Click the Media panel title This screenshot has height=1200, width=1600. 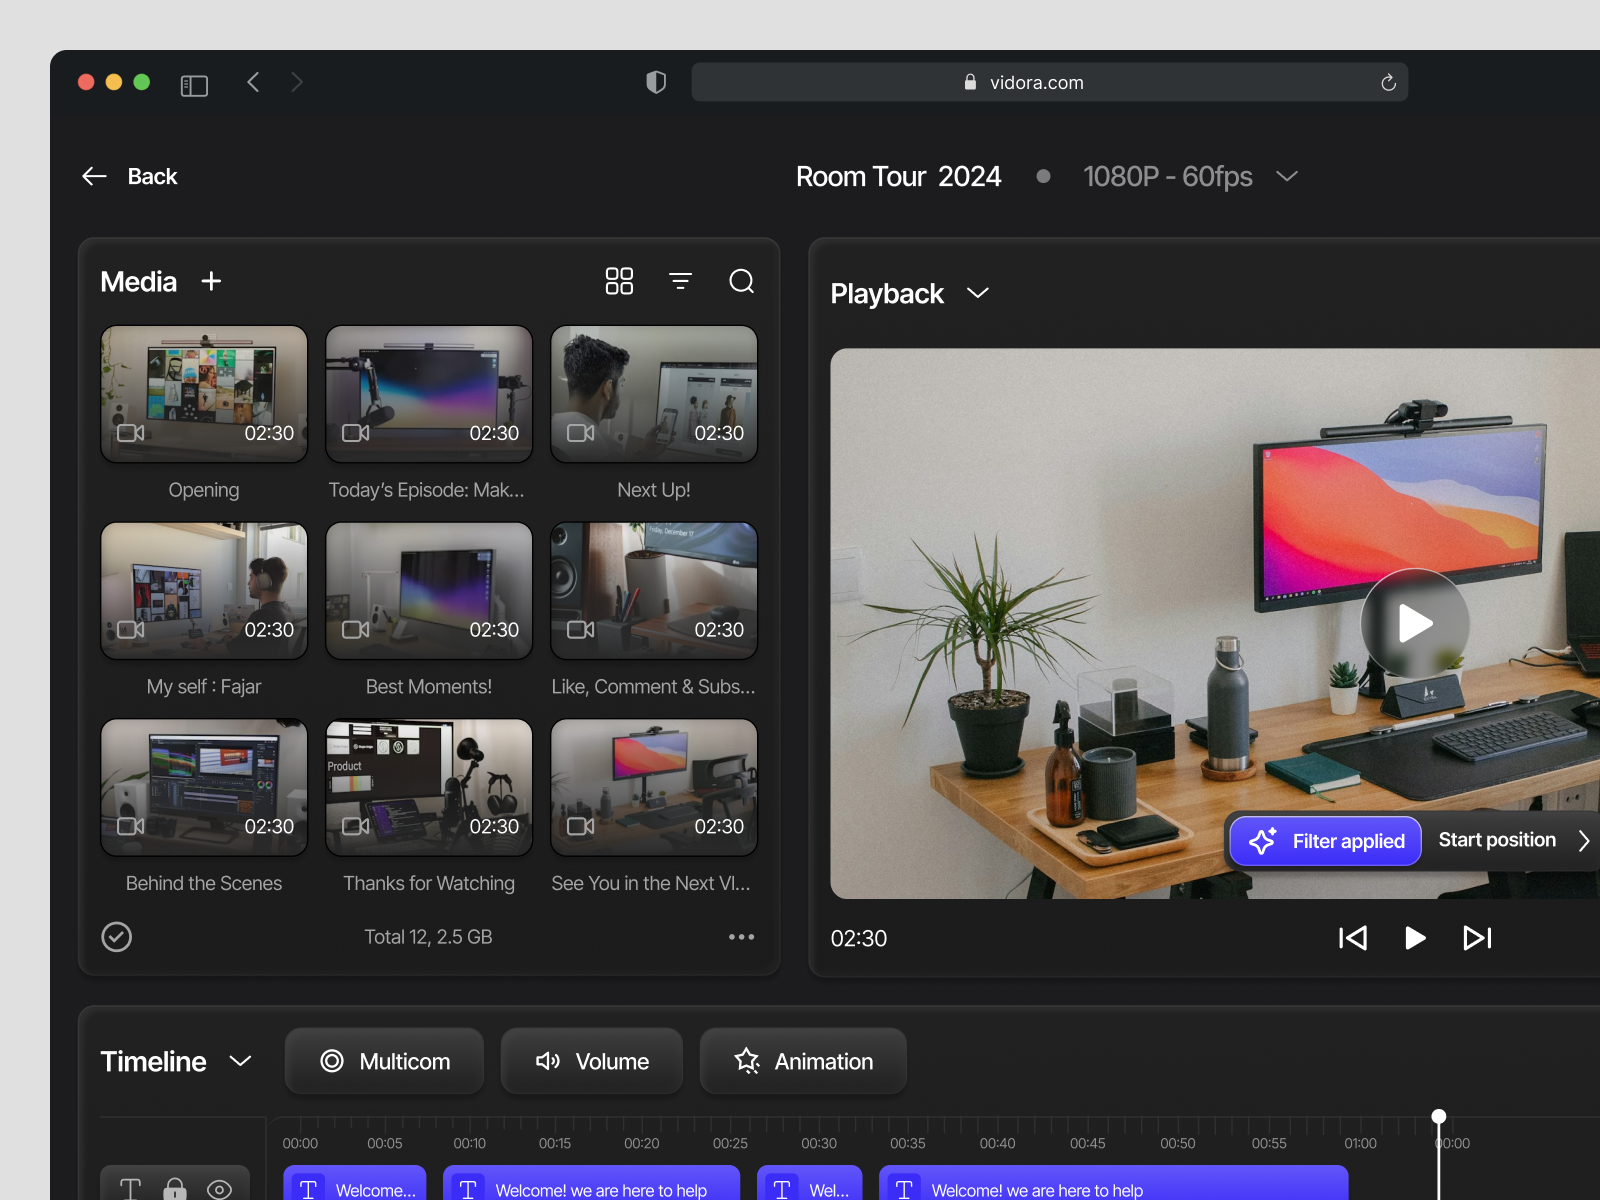tap(137, 281)
